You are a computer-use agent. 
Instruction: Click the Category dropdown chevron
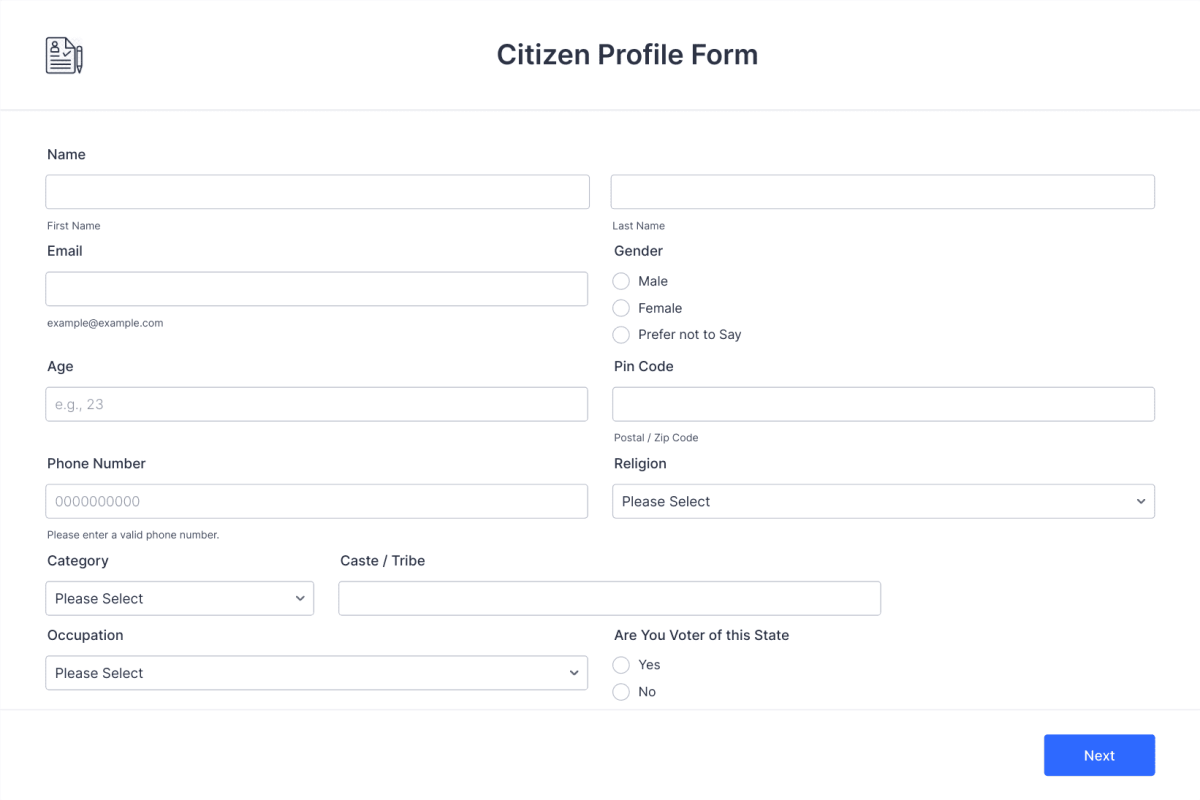tap(299, 598)
